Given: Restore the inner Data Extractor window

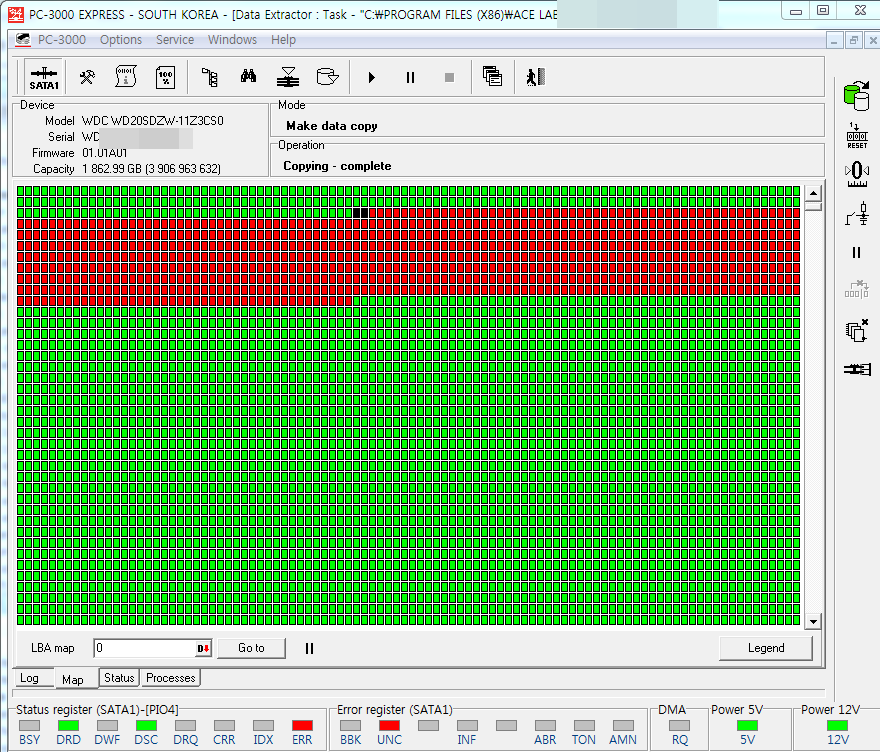Looking at the screenshot, I should click(x=854, y=40).
